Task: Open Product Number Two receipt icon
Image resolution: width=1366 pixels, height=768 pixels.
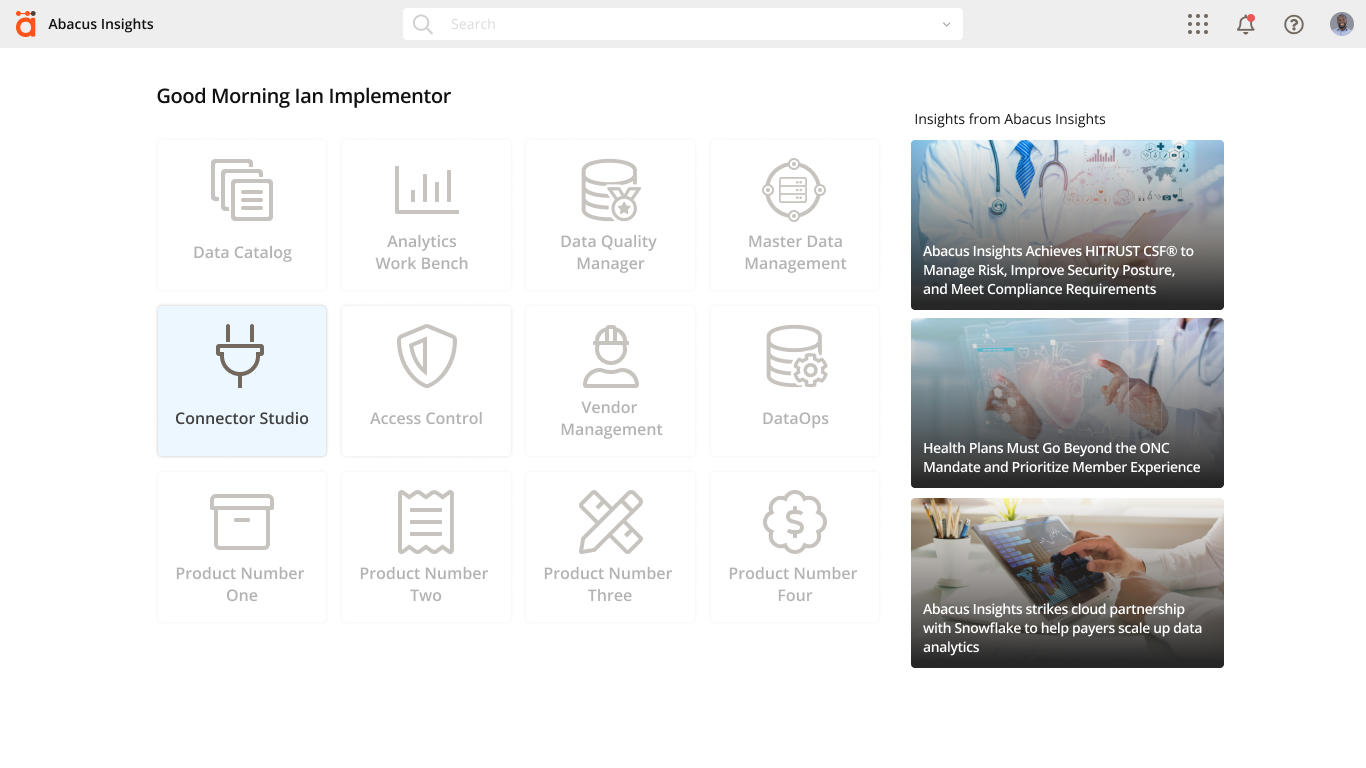Action: pos(426,522)
